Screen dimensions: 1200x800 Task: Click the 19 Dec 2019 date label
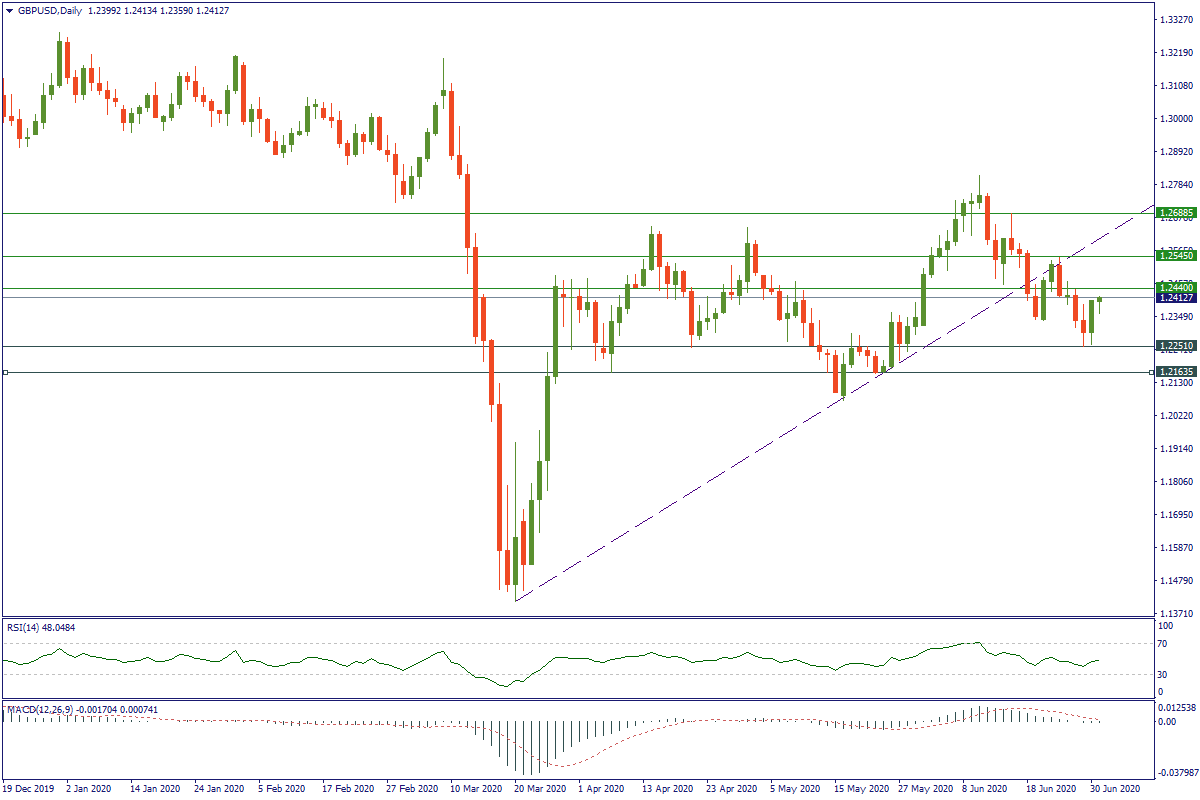[30, 788]
